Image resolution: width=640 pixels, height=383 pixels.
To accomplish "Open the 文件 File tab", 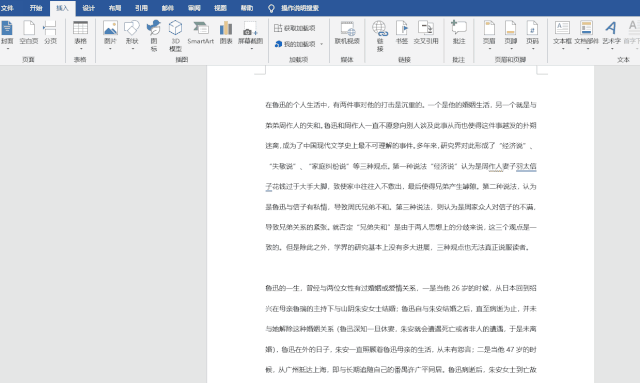I will coord(7,8).
